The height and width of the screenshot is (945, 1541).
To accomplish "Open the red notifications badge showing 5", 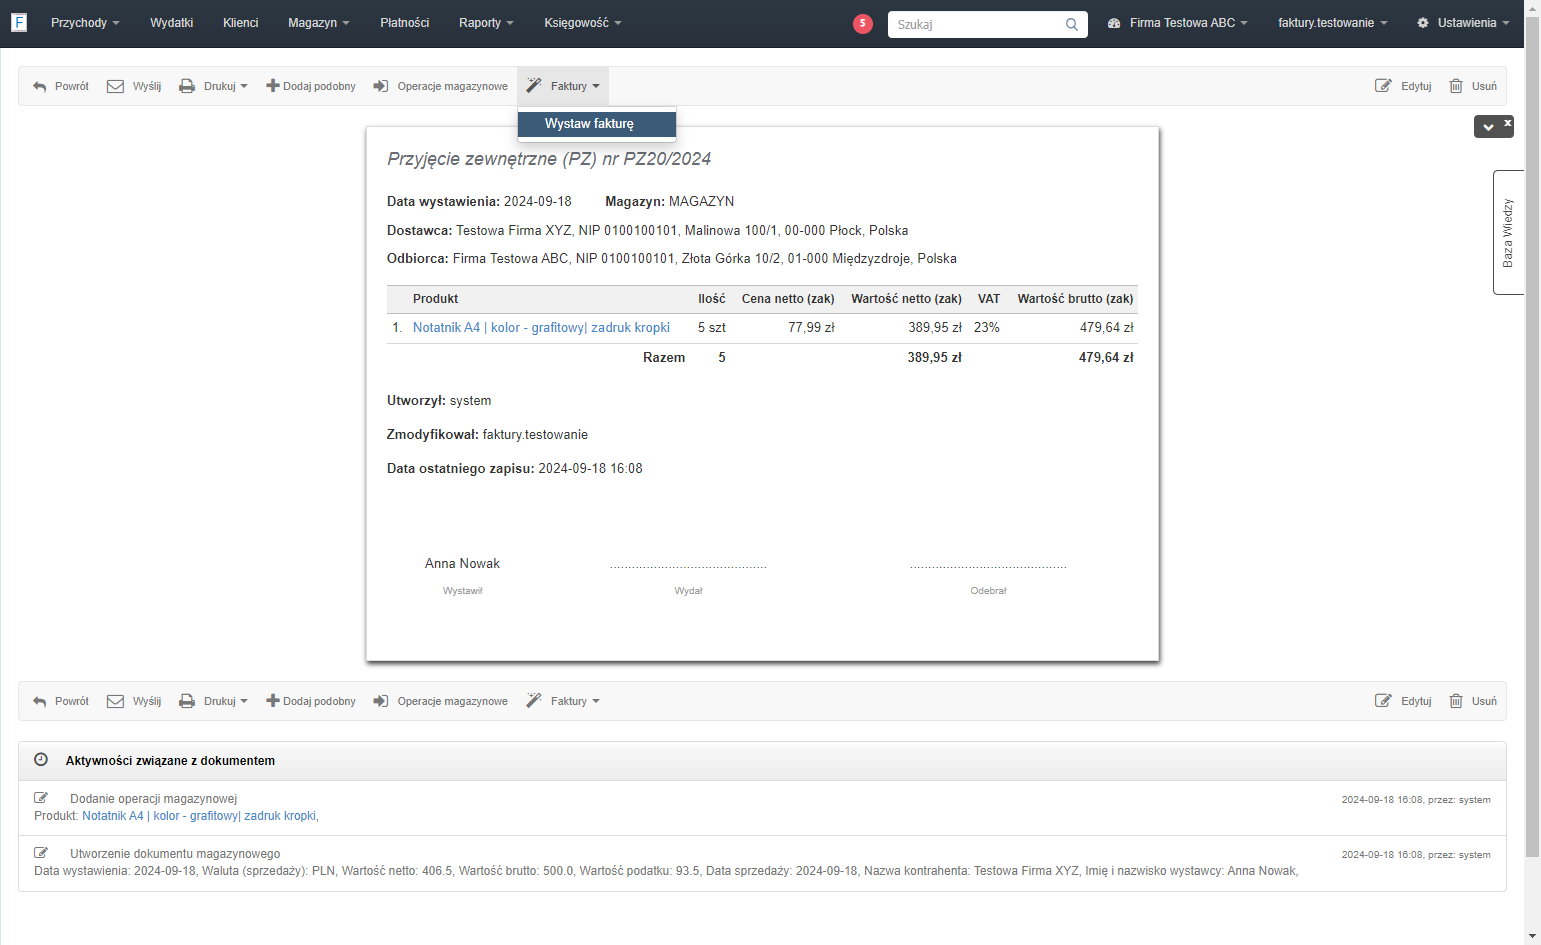I will [863, 24].
